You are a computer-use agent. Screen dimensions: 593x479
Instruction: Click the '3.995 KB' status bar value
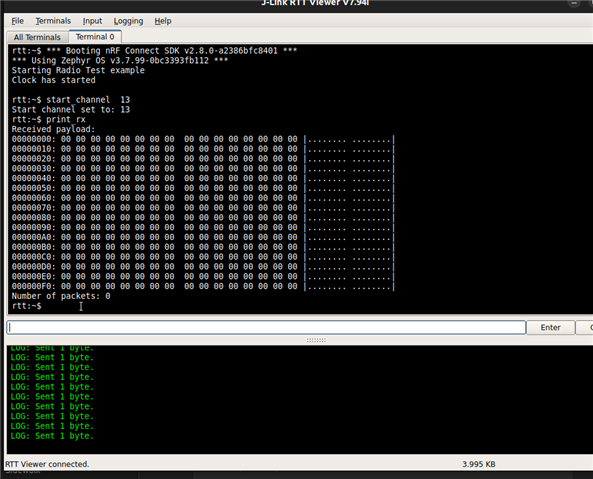click(478, 464)
